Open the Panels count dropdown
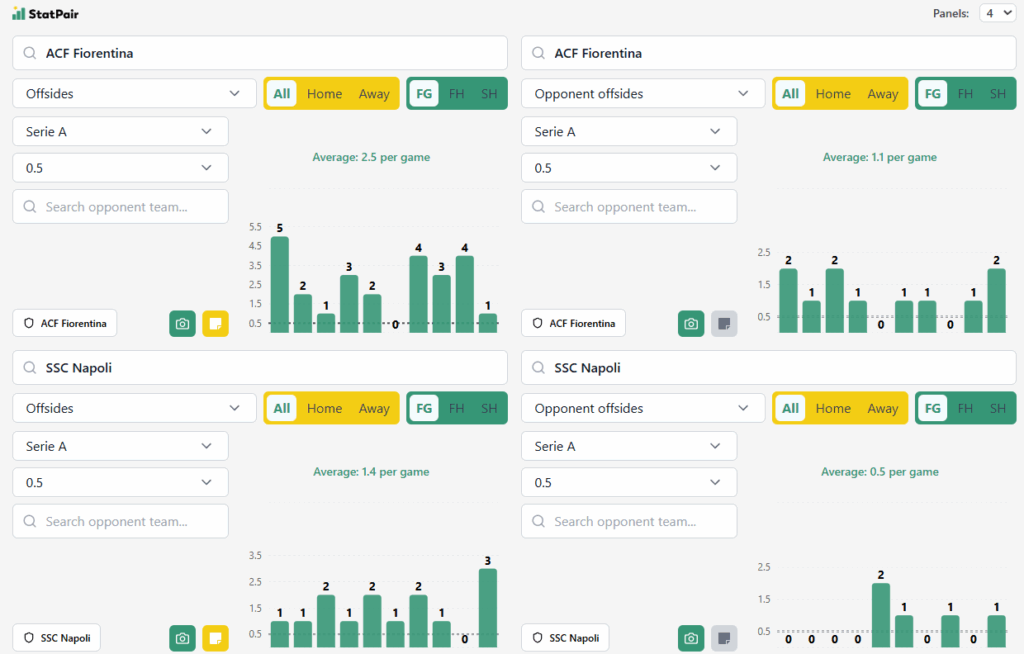 (998, 13)
